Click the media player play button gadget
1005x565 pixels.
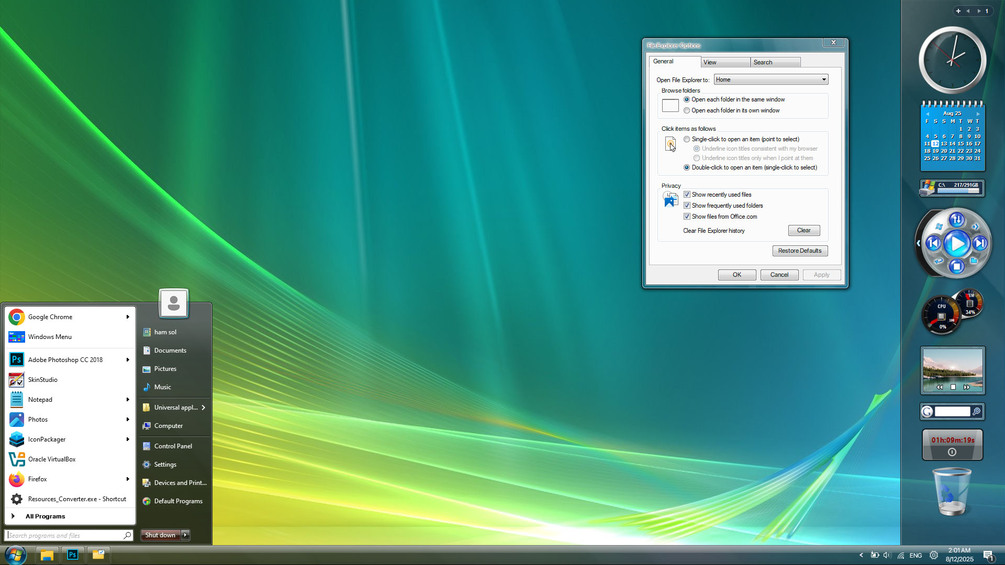[x=956, y=243]
